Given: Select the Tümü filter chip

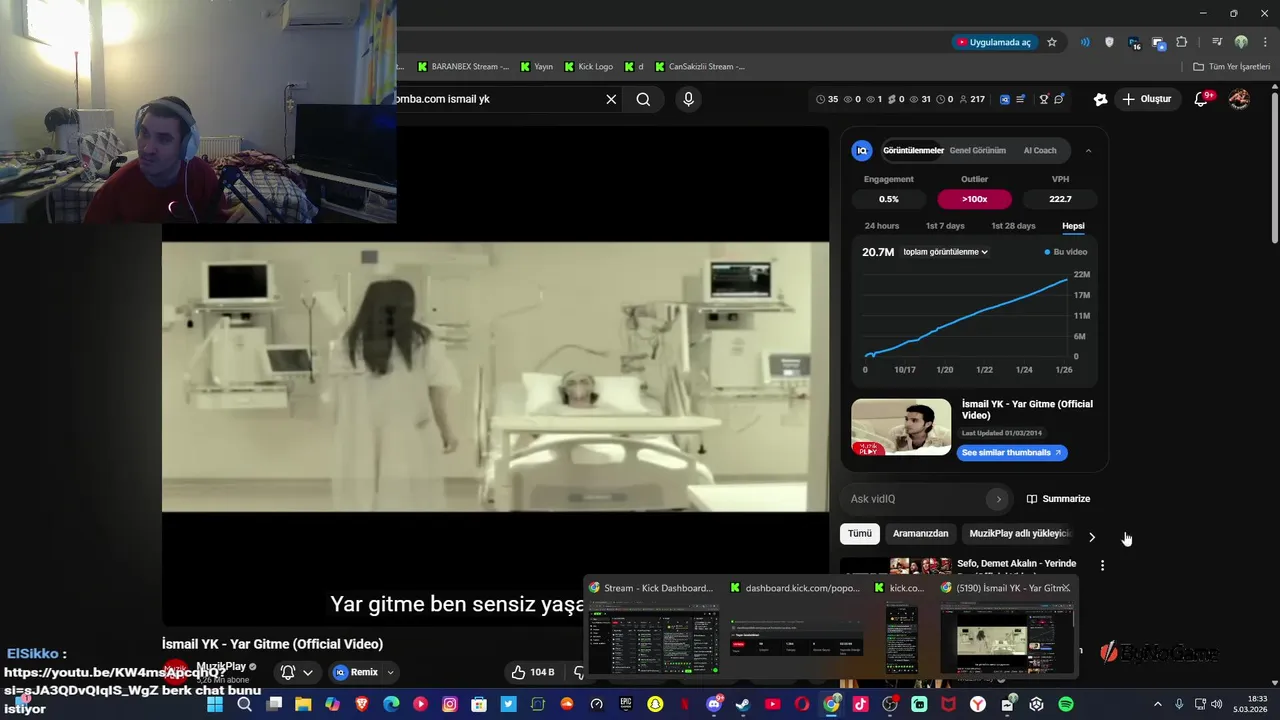Looking at the screenshot, I should (860, 534).
